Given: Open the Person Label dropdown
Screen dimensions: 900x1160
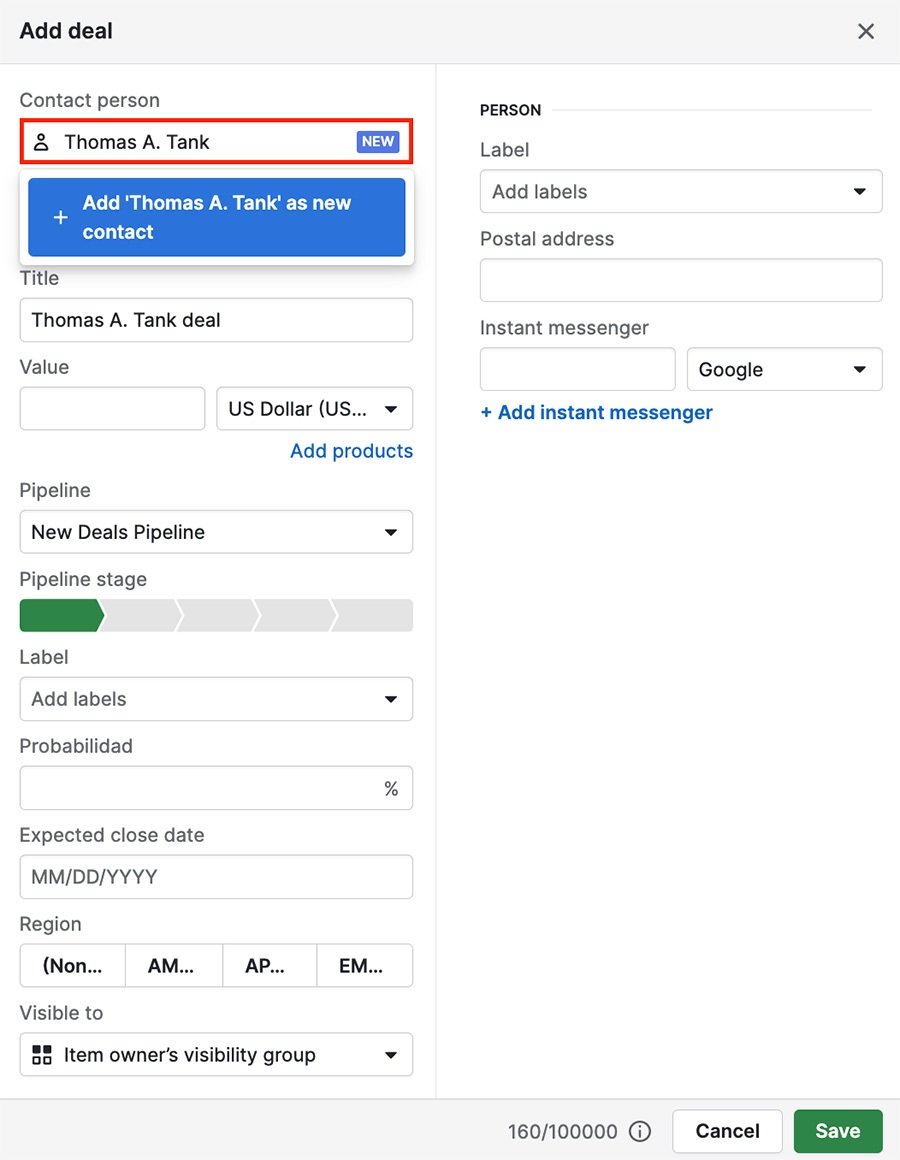Looking at the screenshot, I should (680, 191).
